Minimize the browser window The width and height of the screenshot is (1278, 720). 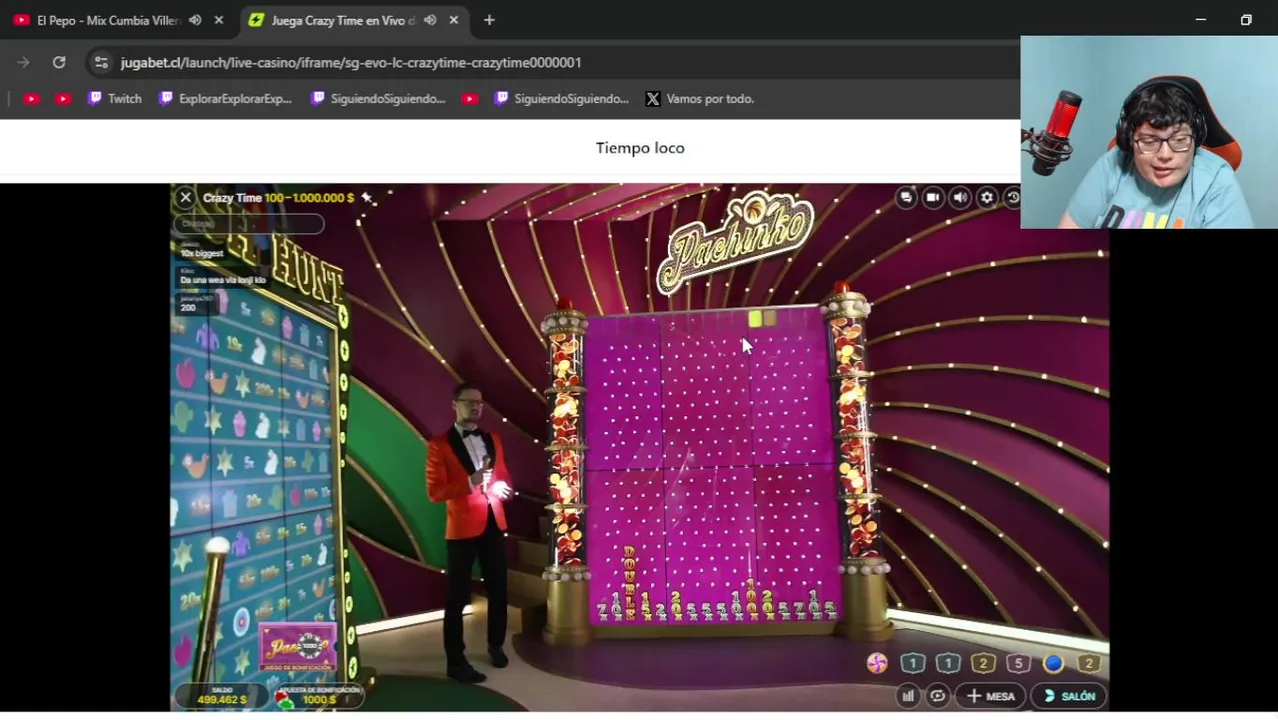tap(1201, 20)
